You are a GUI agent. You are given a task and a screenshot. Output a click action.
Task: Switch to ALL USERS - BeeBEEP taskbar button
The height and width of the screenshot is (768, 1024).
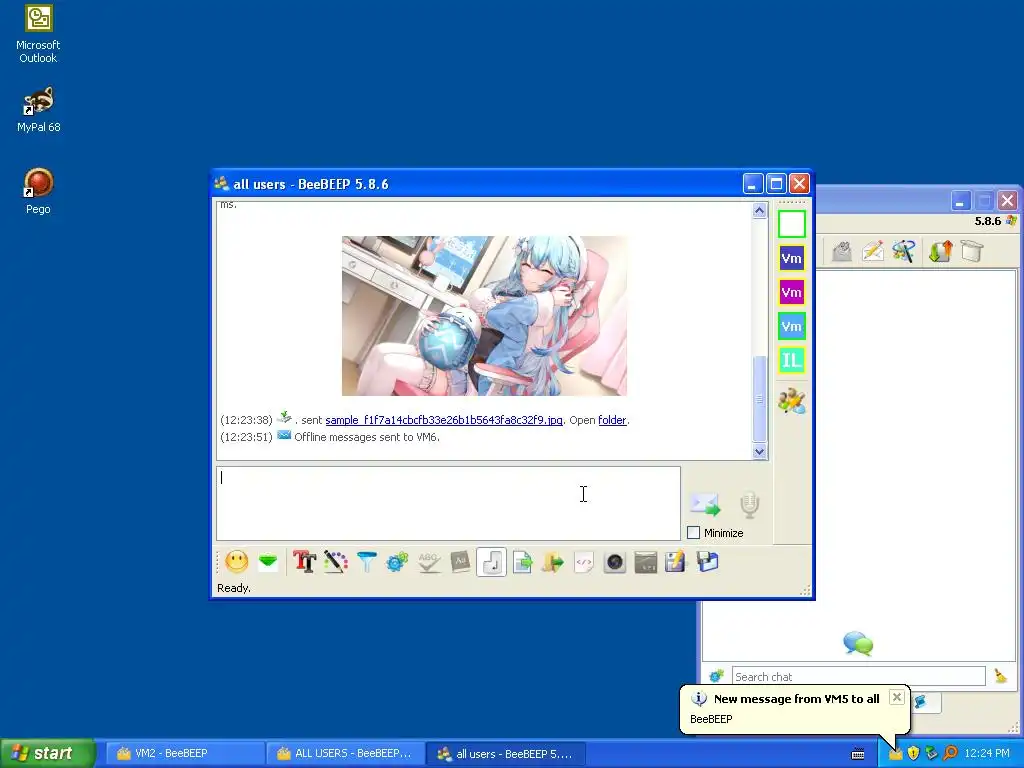(345, 753)
